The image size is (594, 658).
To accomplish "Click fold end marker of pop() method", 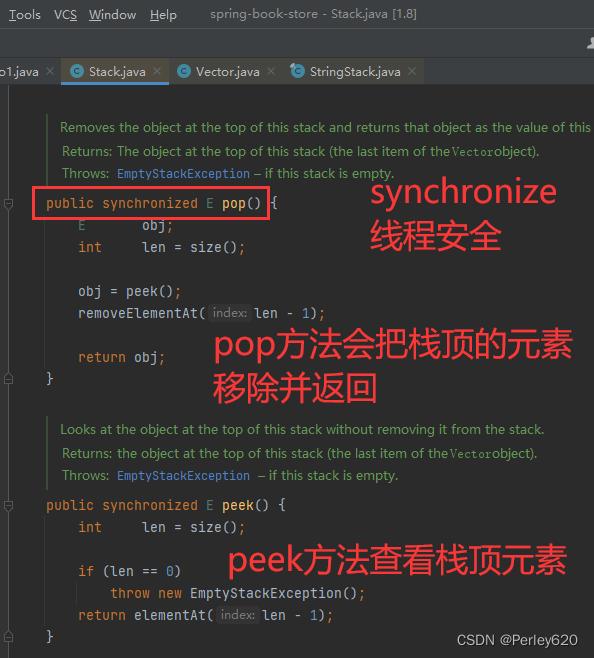I will click(x=8, y=379).
